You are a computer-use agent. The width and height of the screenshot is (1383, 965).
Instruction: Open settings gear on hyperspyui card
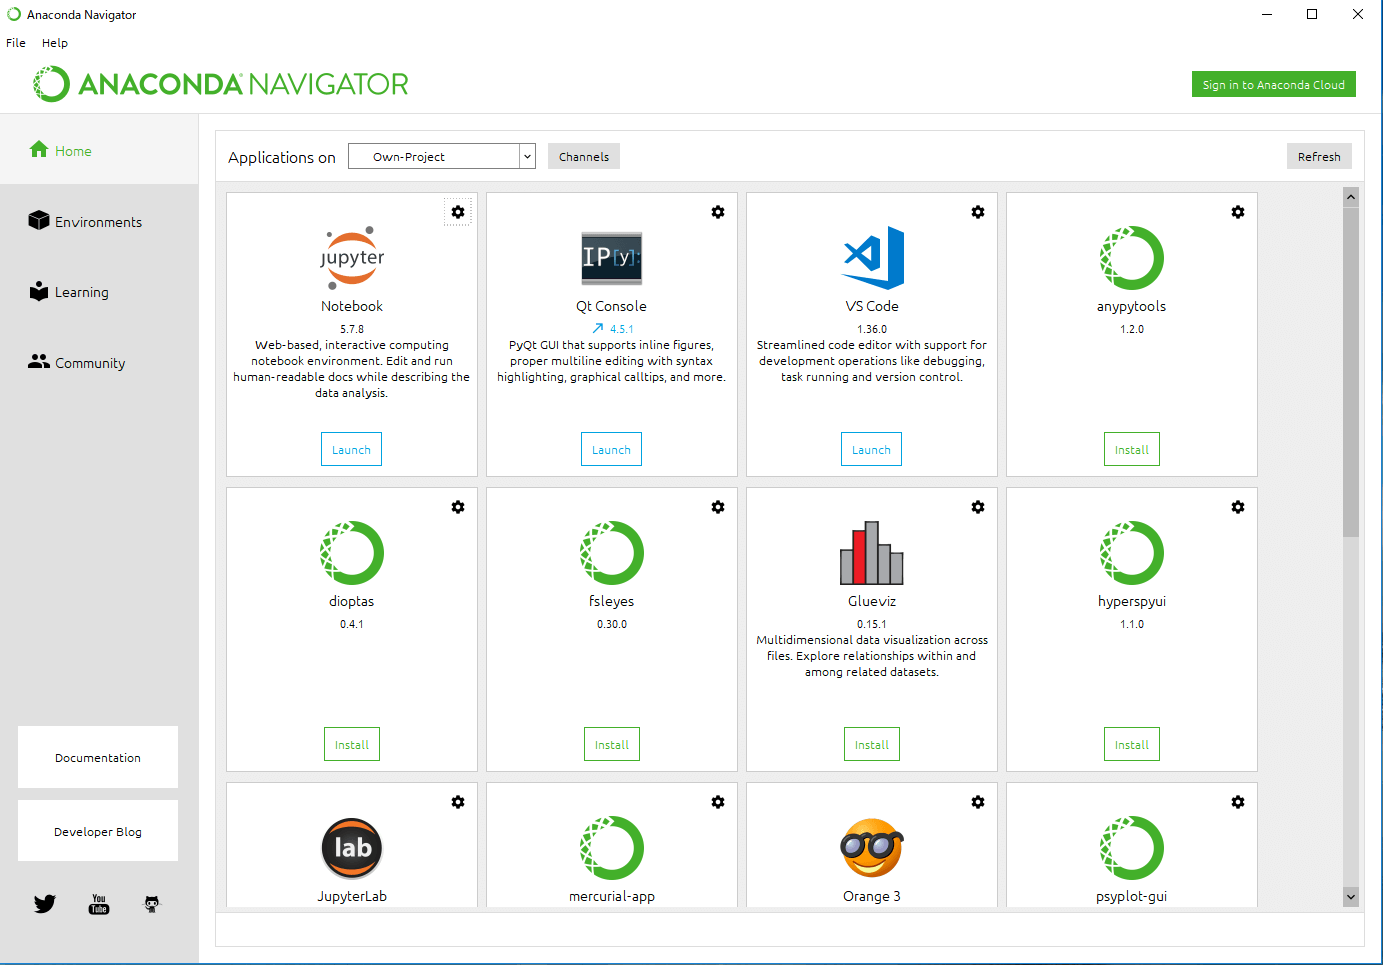click(x=1238, y=507)
